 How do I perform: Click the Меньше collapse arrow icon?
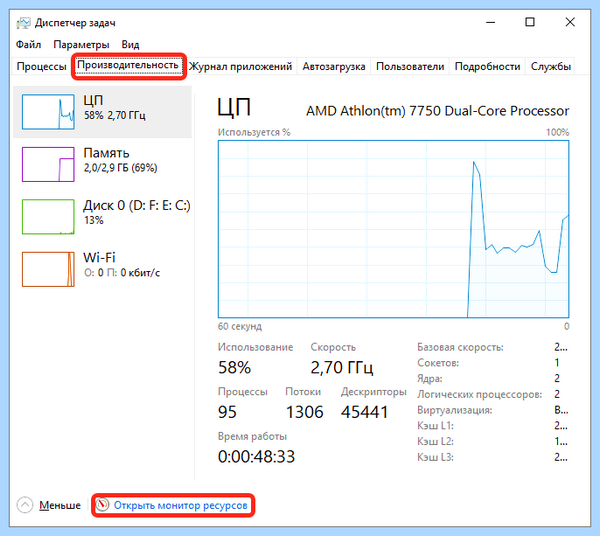[25, 505]
